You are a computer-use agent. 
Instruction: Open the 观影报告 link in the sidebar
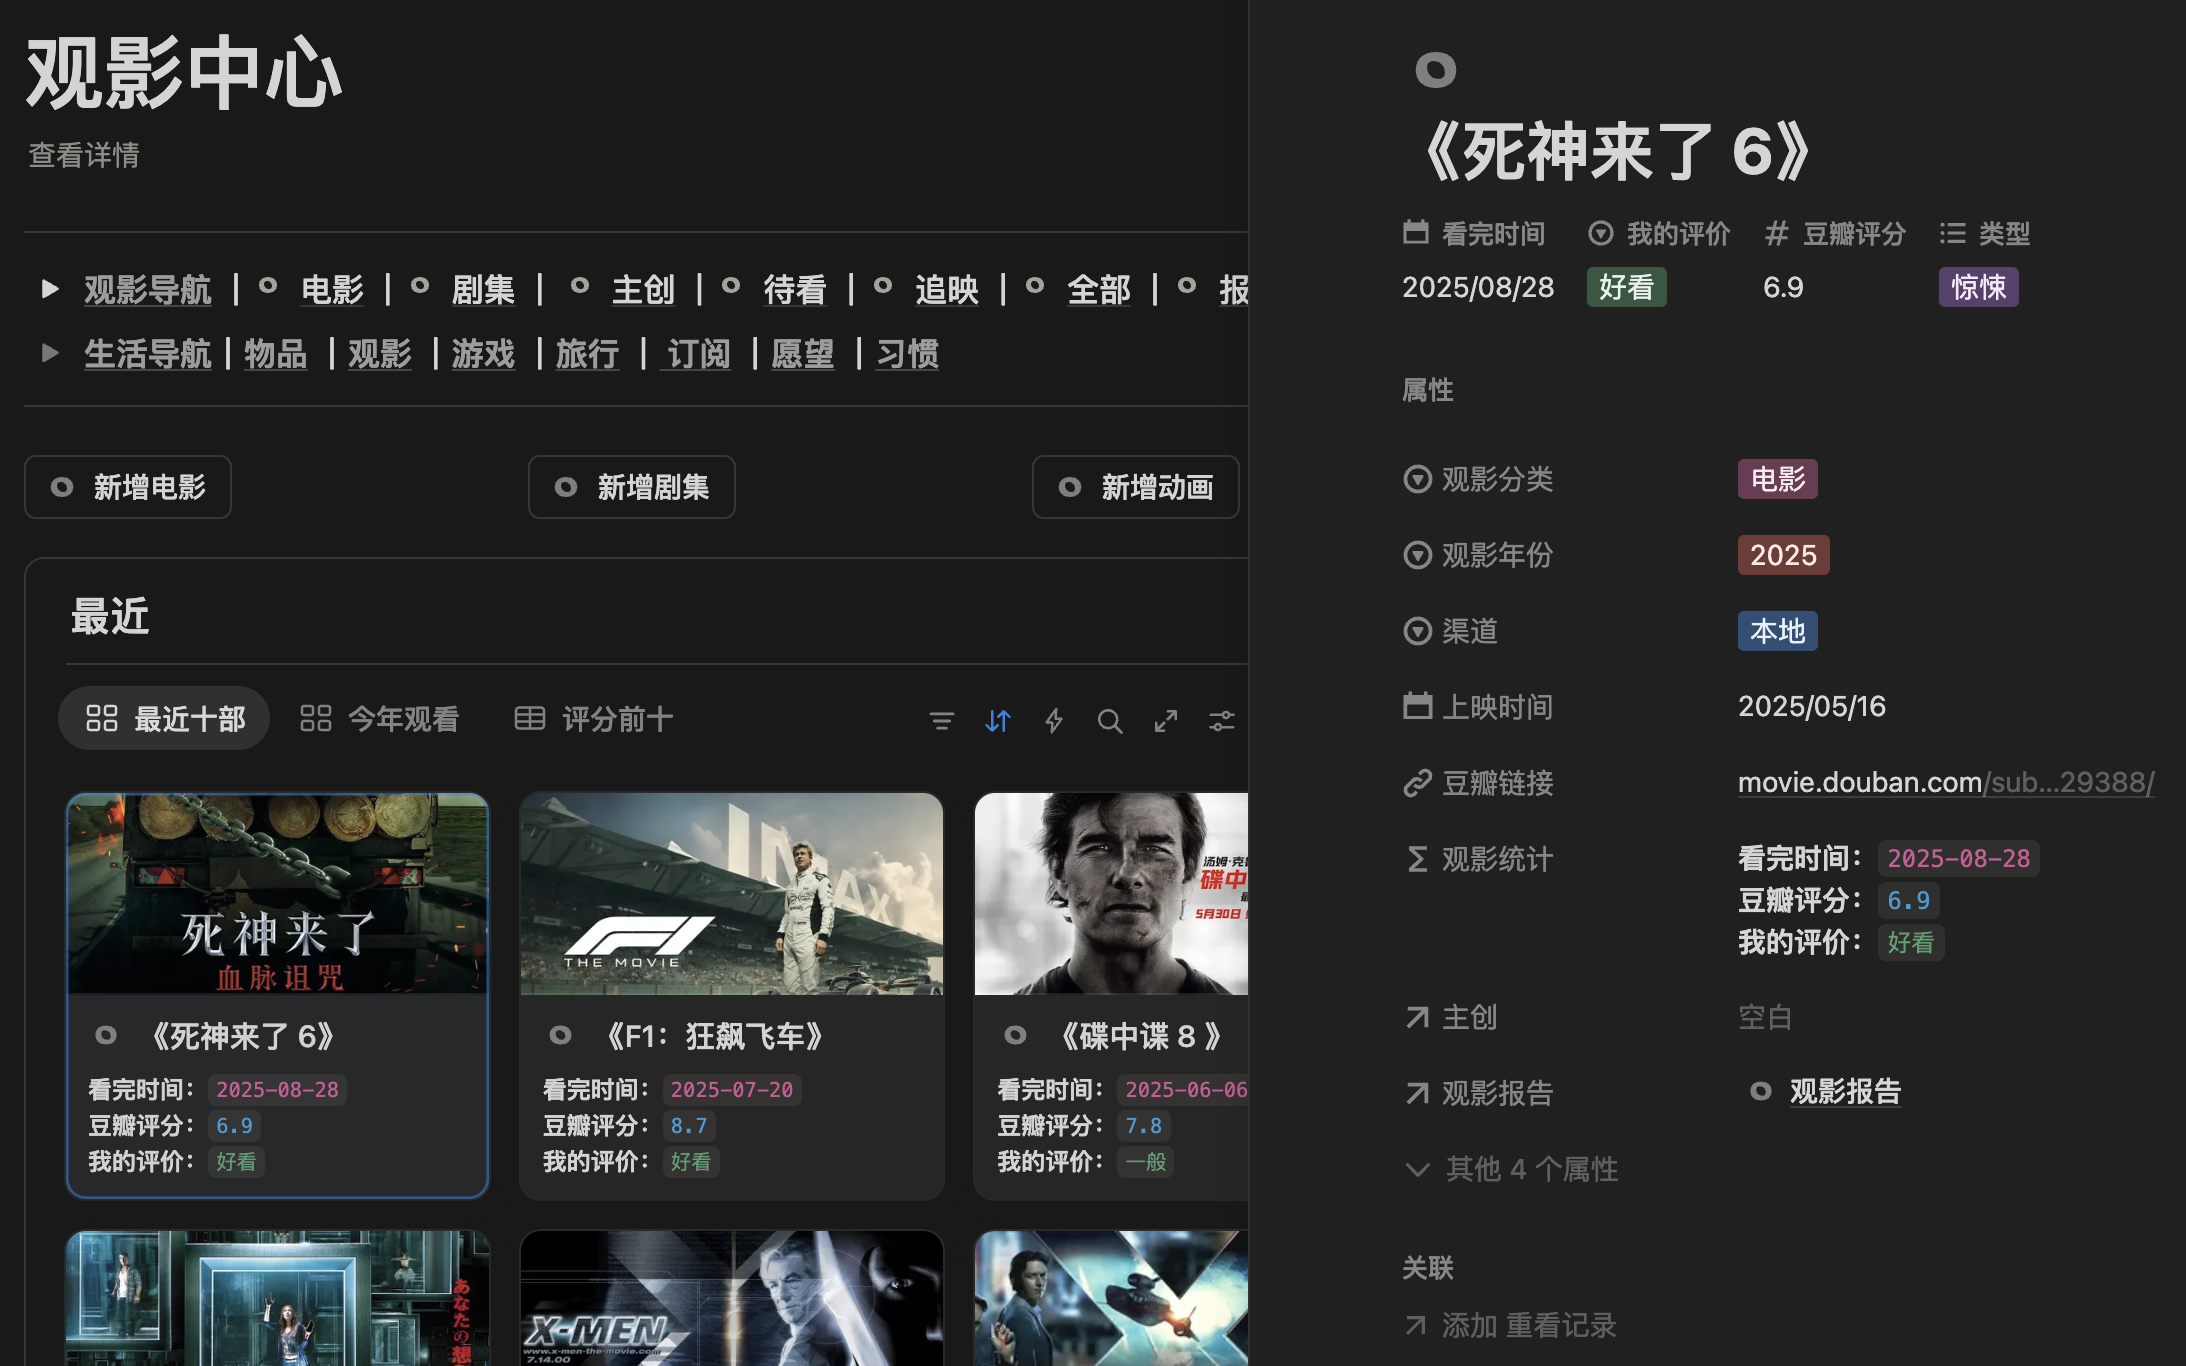tap(1845, 1091)
